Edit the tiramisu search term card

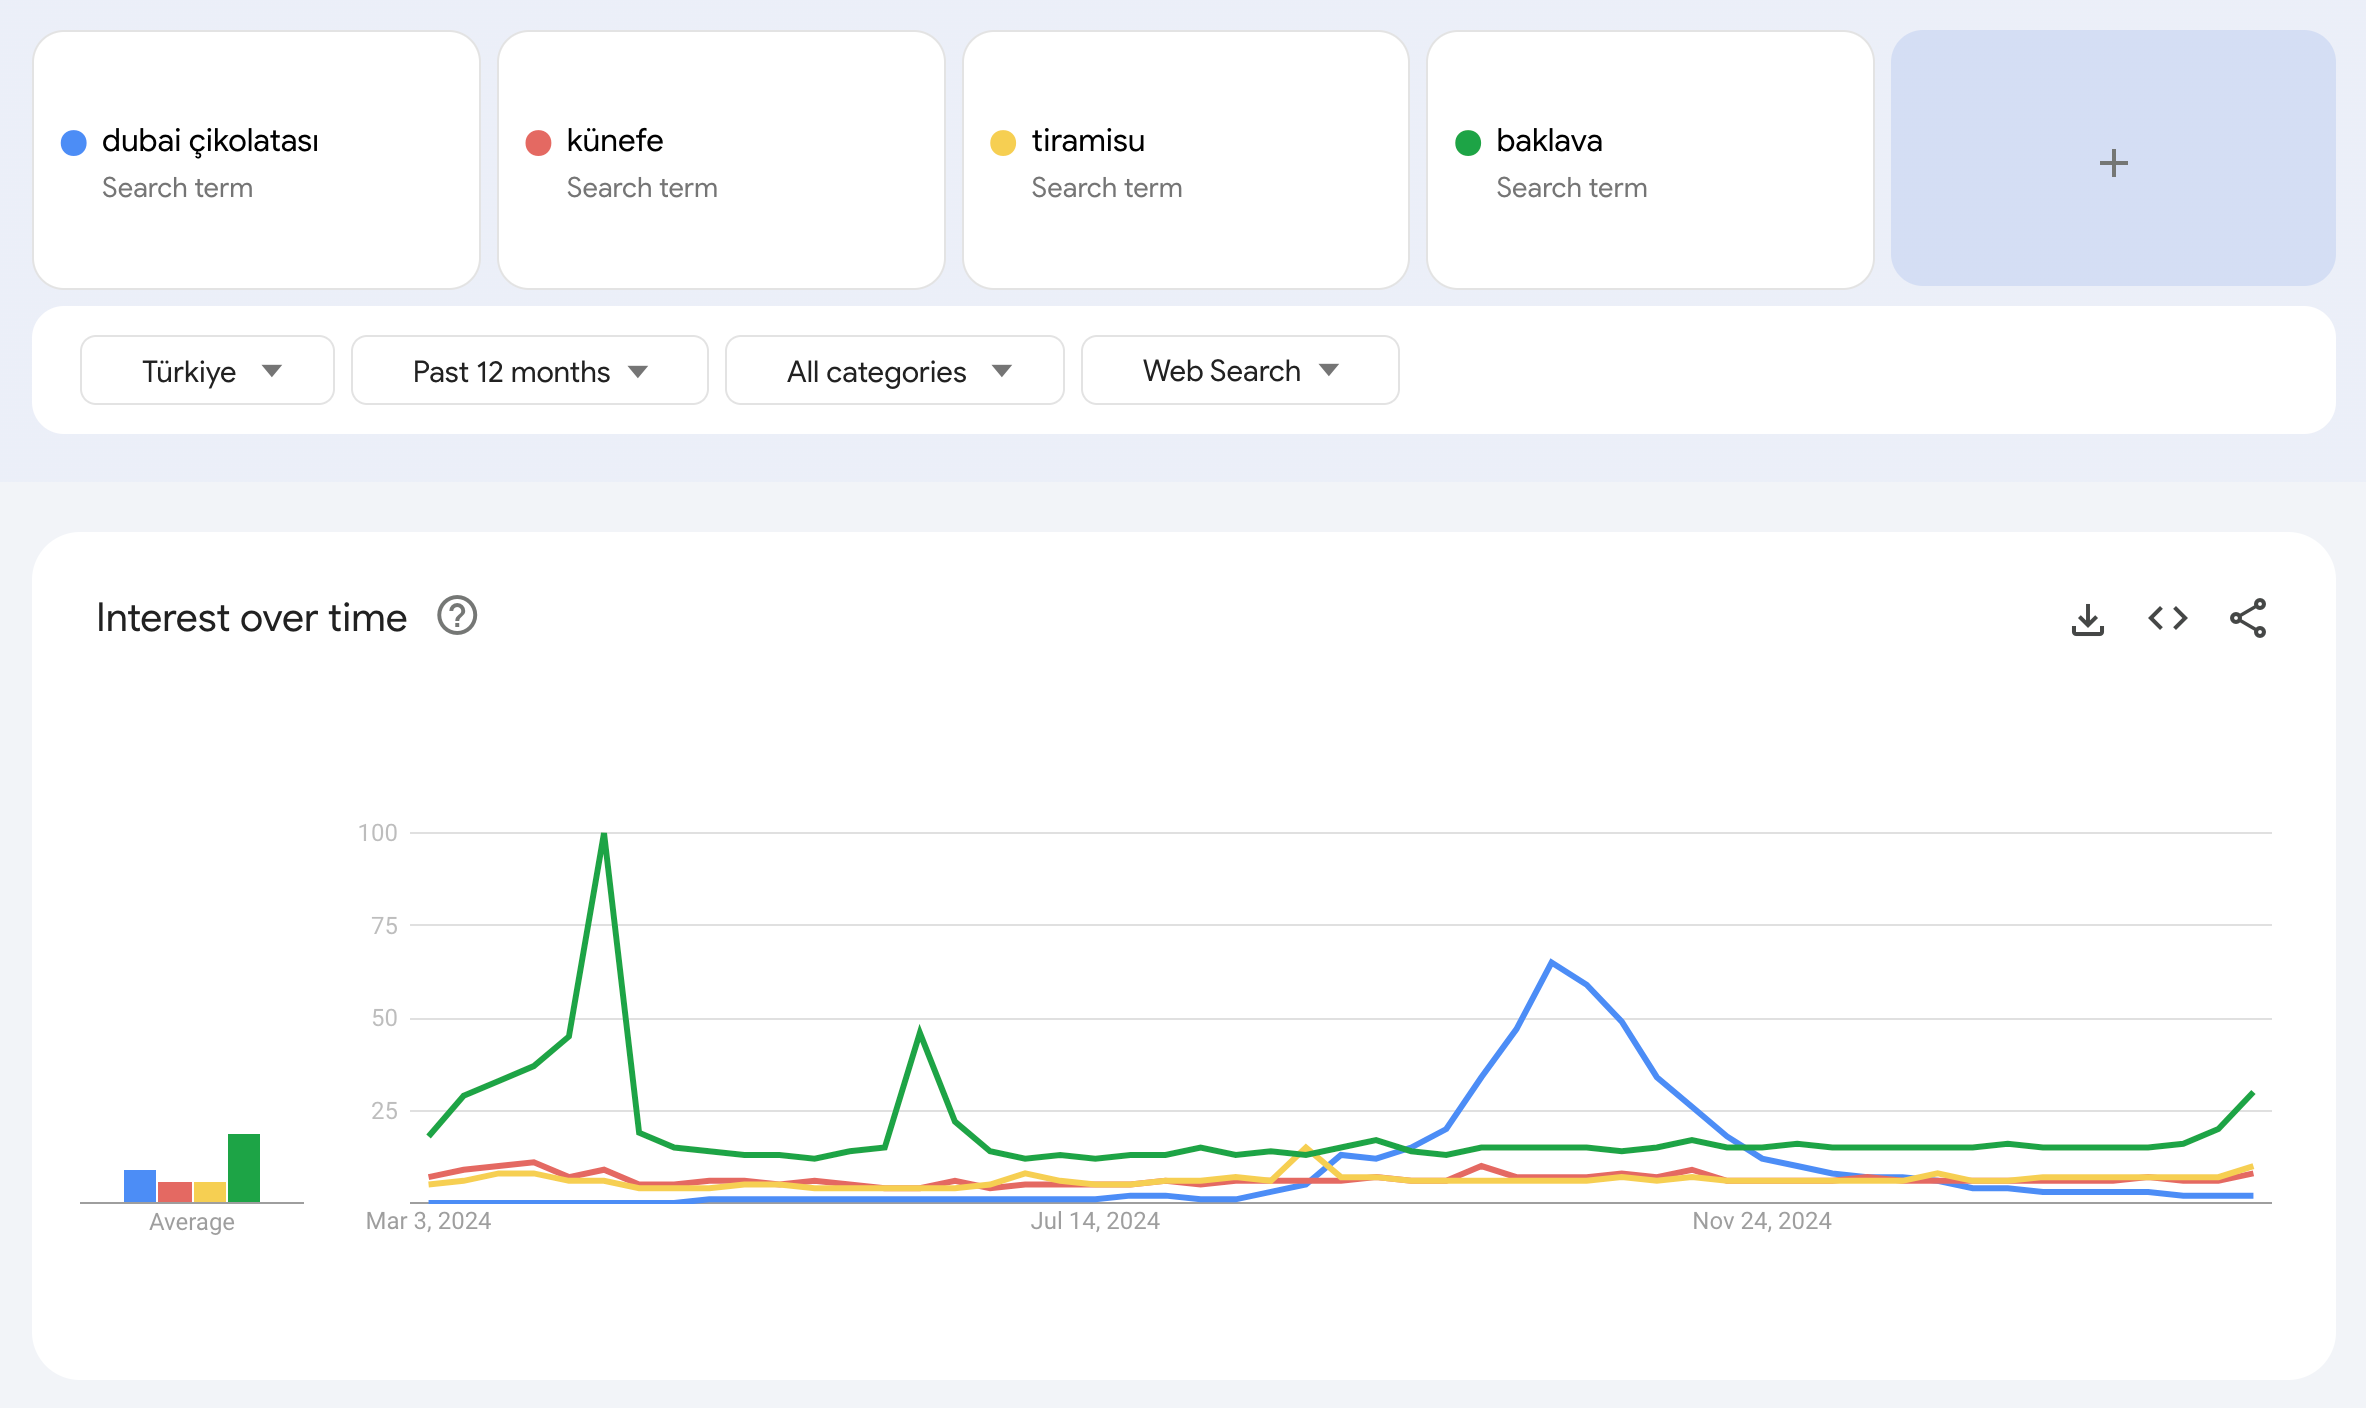pyautogui.click(x=1185, y=160)
